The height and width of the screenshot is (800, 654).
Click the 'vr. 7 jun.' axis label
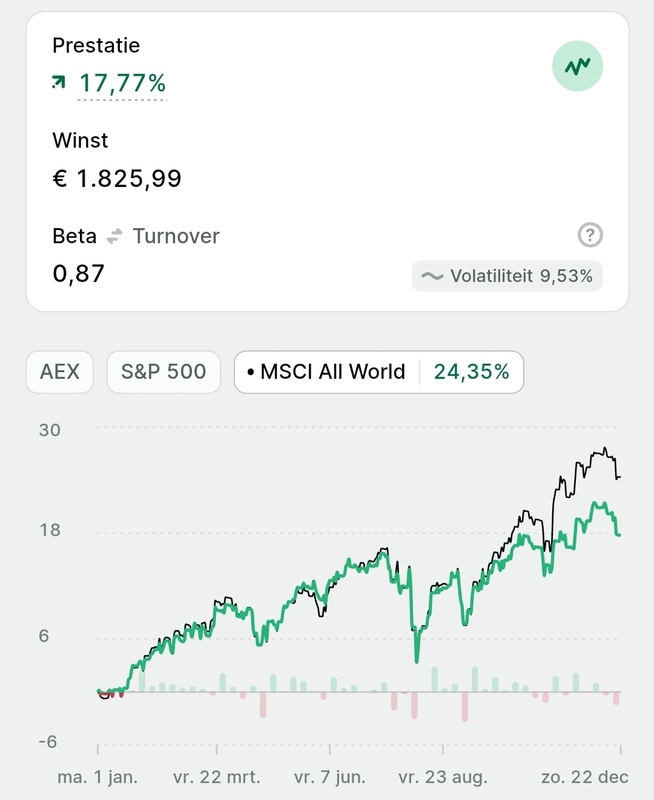pos(333,776)
